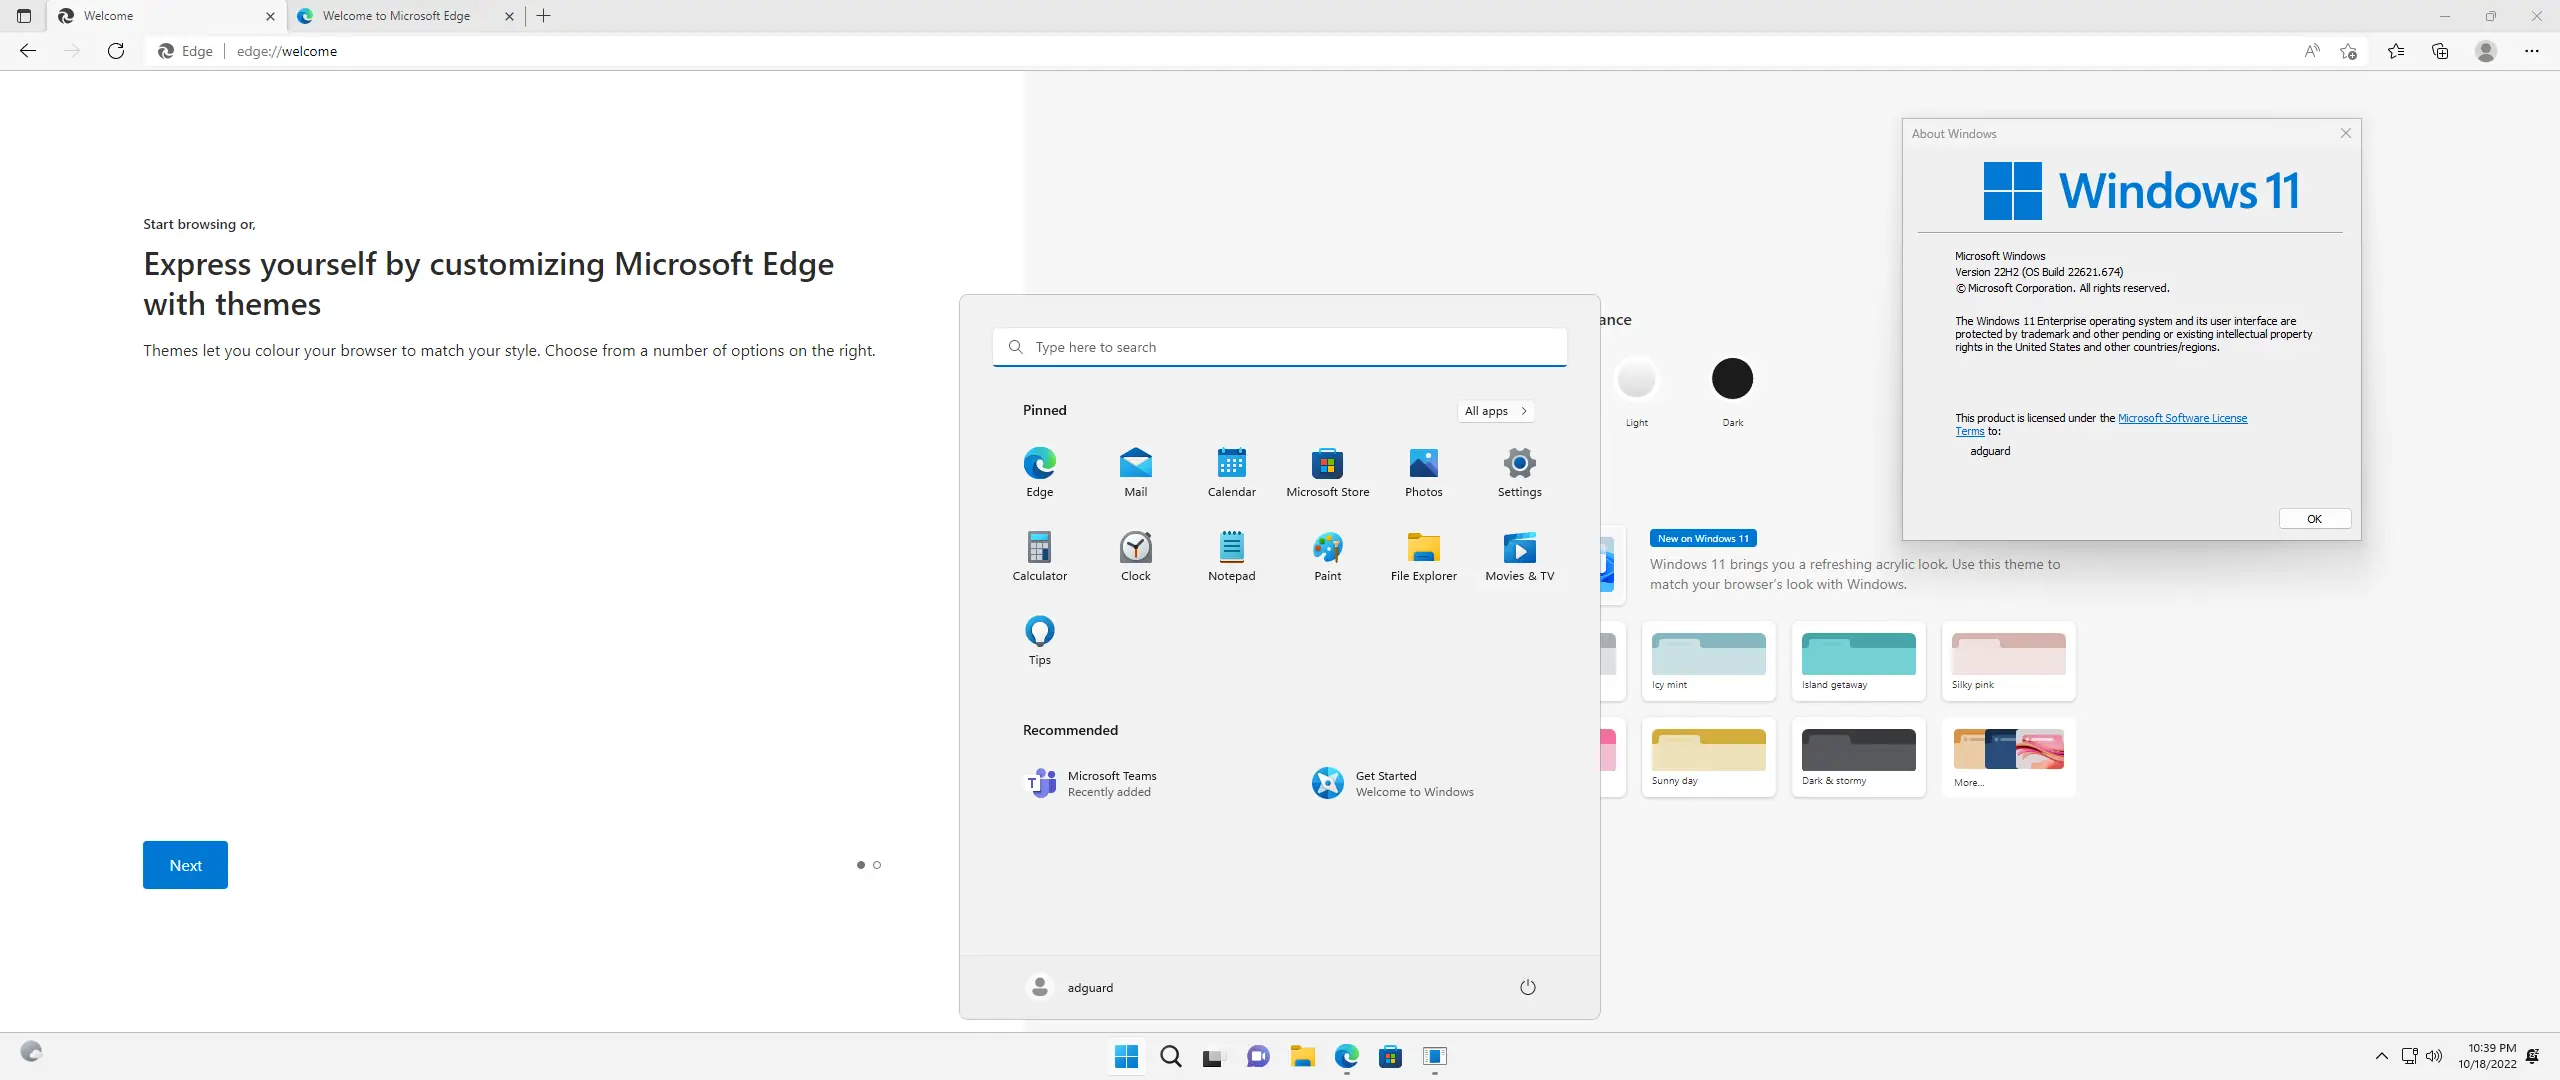The height and width of the screenshot is (1080, 2560).
Task: Click the Next button
Action: coord(185,865)
